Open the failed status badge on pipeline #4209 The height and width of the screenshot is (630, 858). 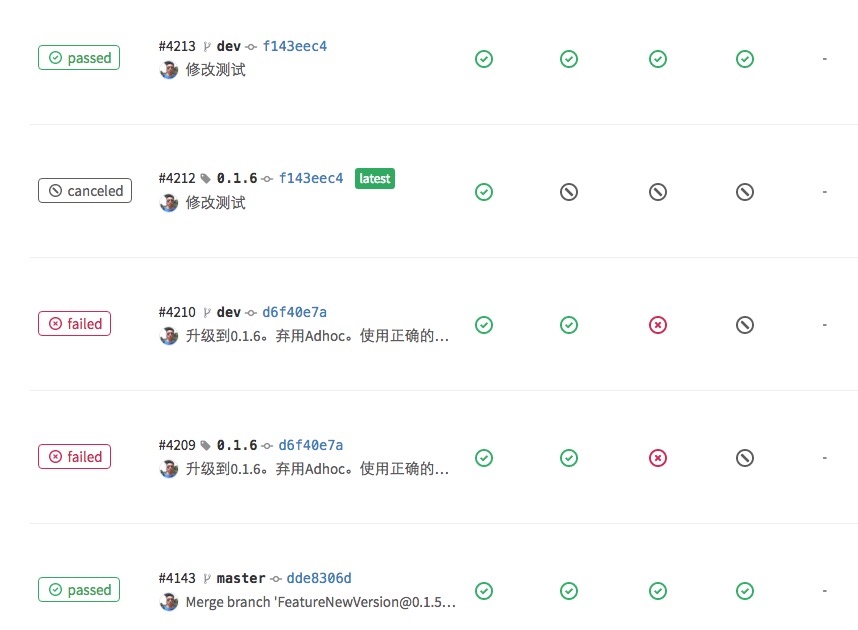[x=74, y=456]
